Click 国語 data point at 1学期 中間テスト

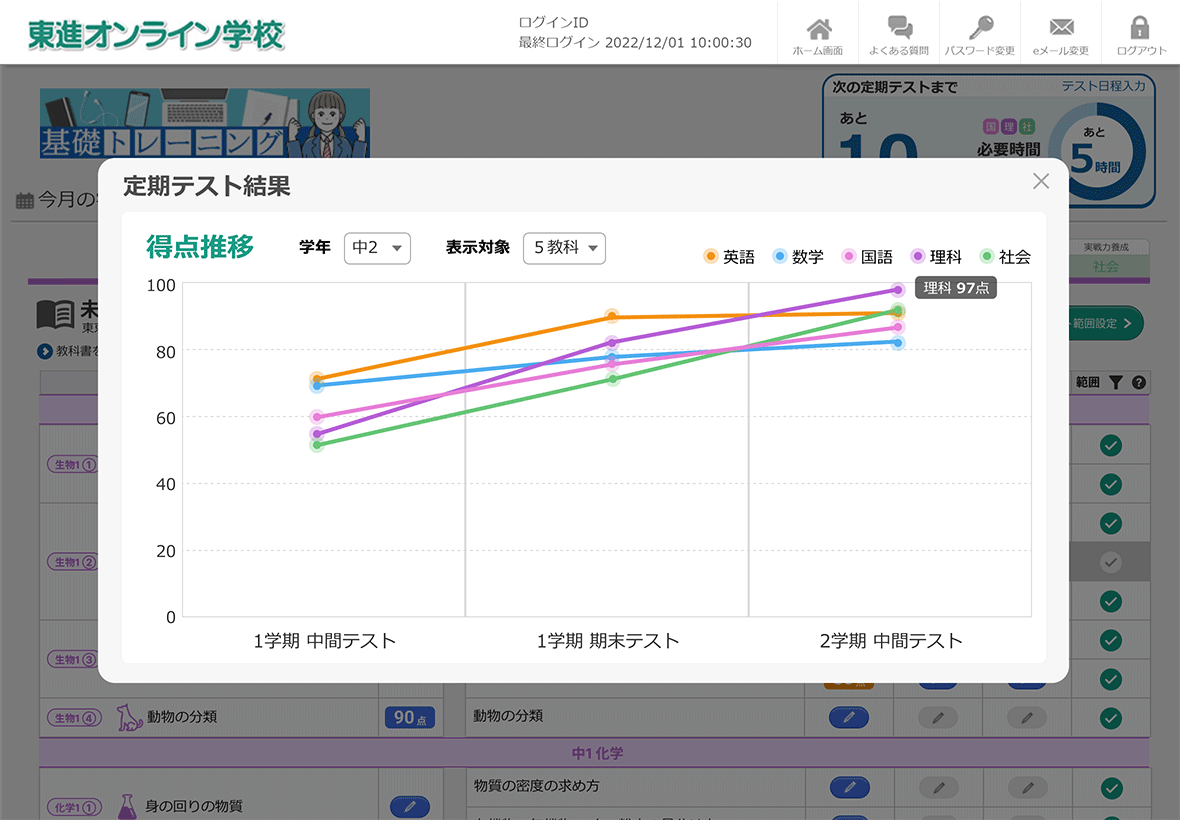pyautogui.click(x=317, y=417)
